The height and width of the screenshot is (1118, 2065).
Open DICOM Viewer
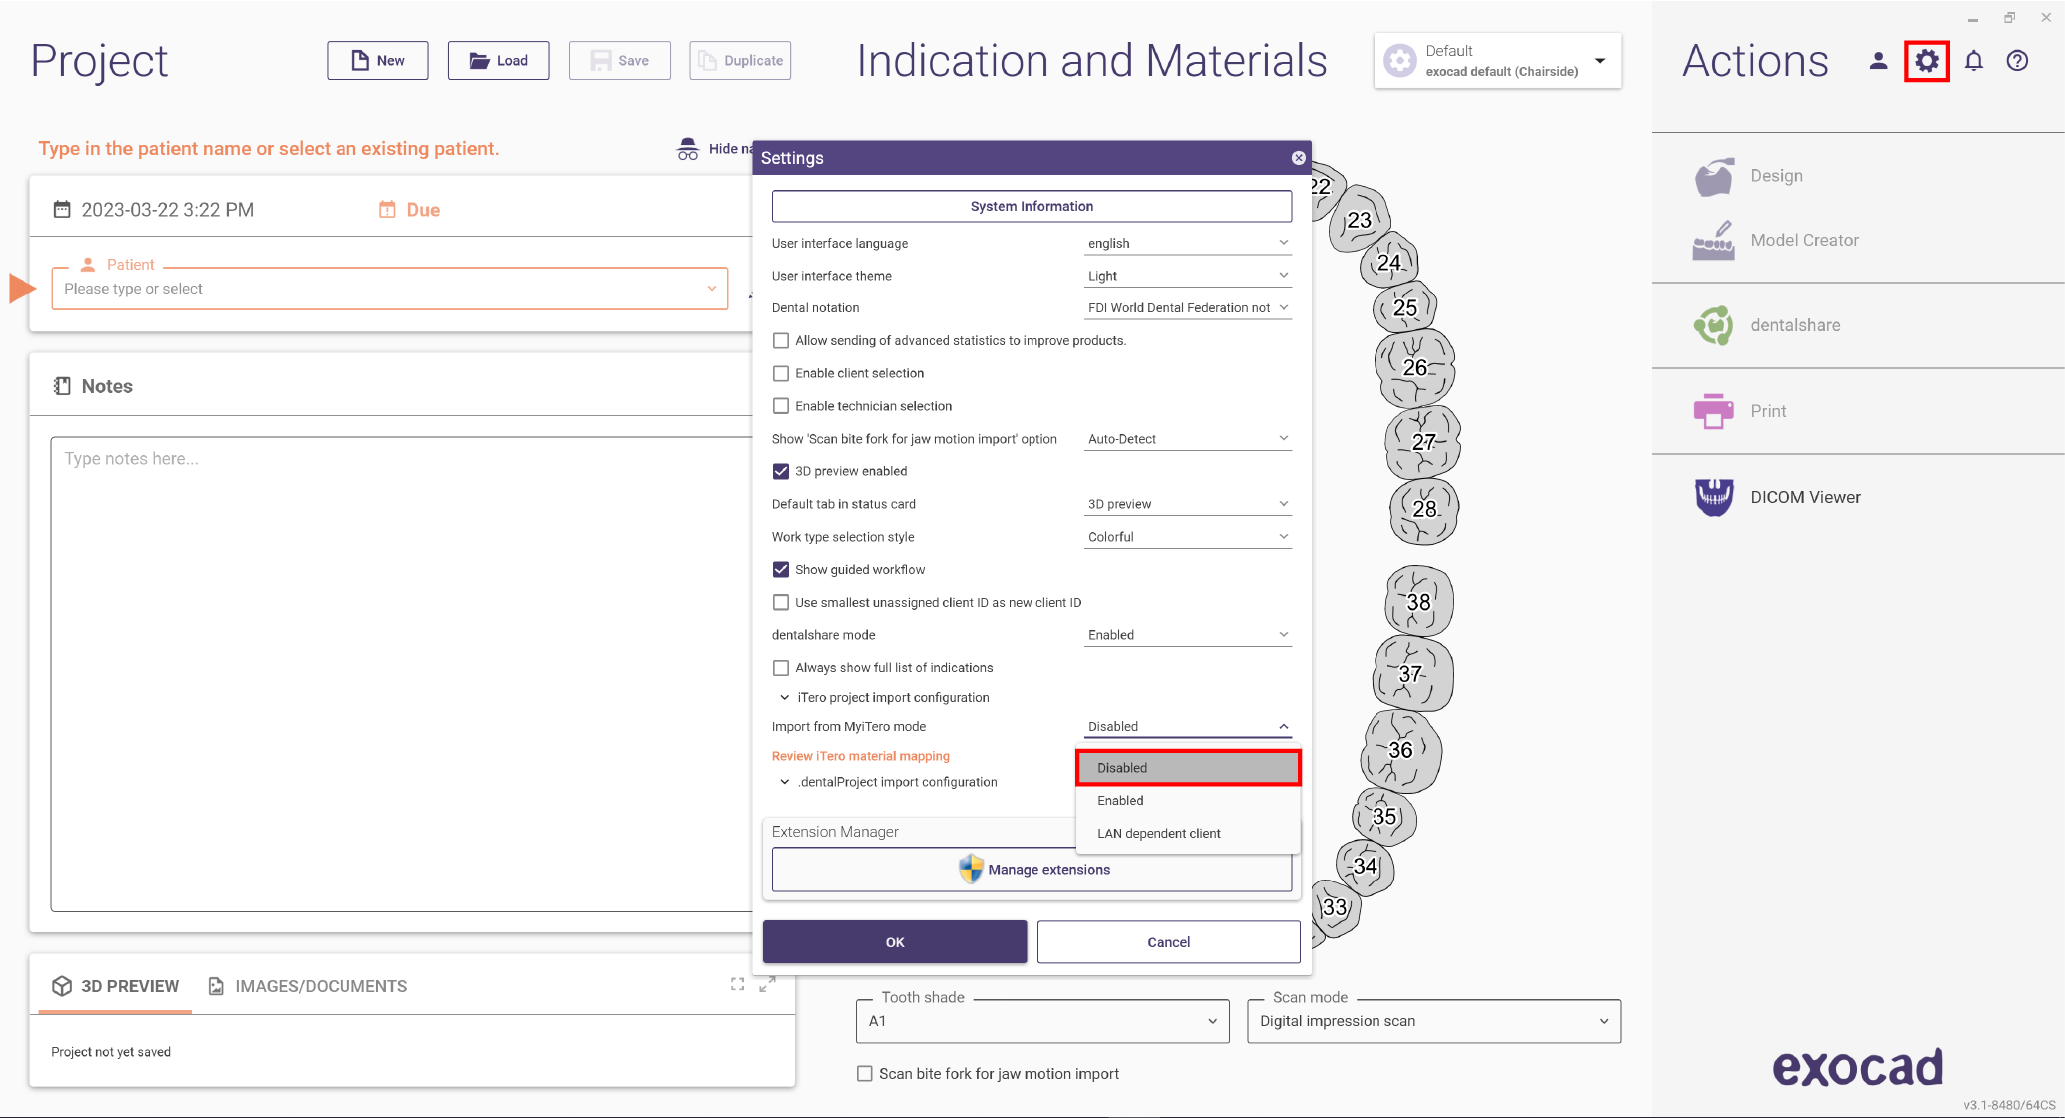(x=1777, y=497)
